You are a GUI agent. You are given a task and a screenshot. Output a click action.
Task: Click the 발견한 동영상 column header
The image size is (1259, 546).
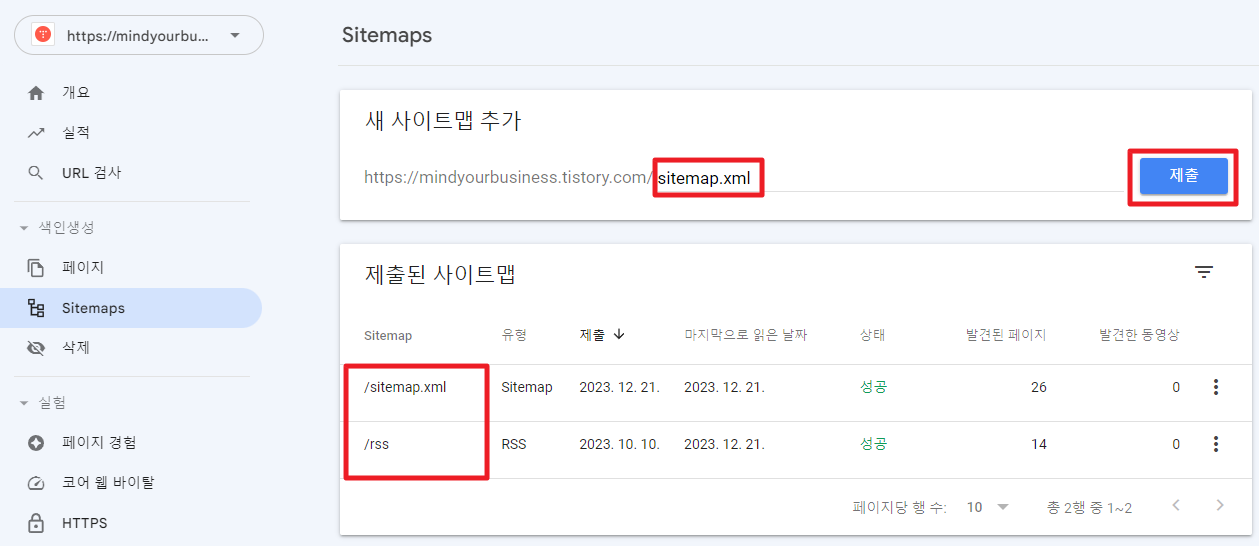(x=1139, y=335)
